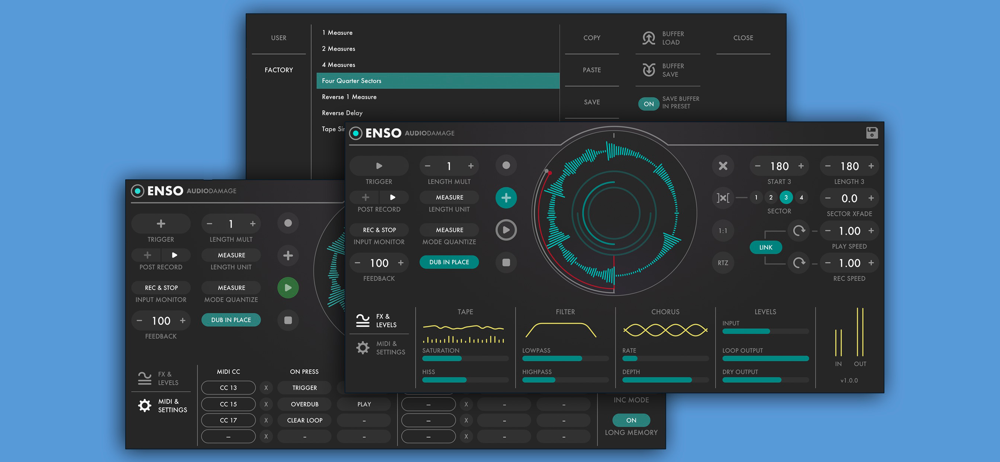Screen dimensions: 1000x462
Task: Decrease LENGTH 3 value with minus
Action: coord(828,166)
